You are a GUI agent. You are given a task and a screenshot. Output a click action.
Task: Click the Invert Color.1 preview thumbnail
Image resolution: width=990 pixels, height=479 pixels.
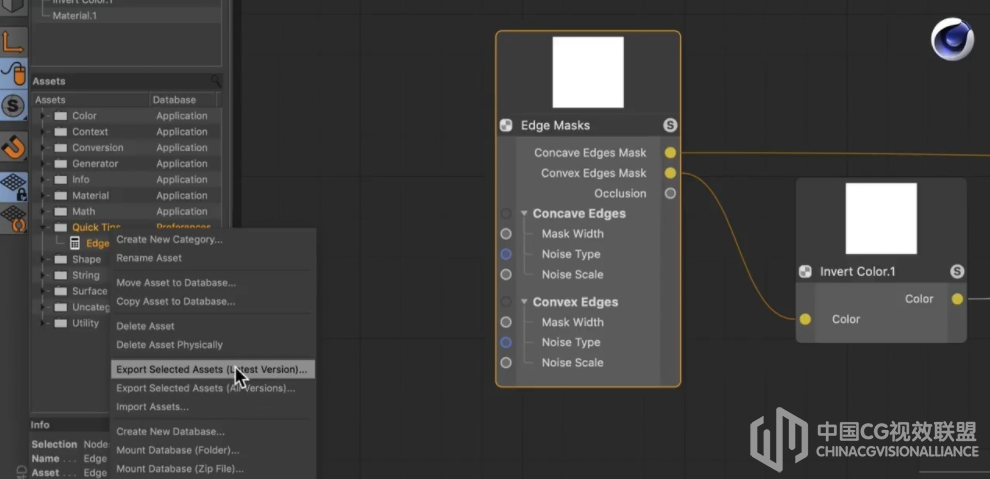point(881,218)
